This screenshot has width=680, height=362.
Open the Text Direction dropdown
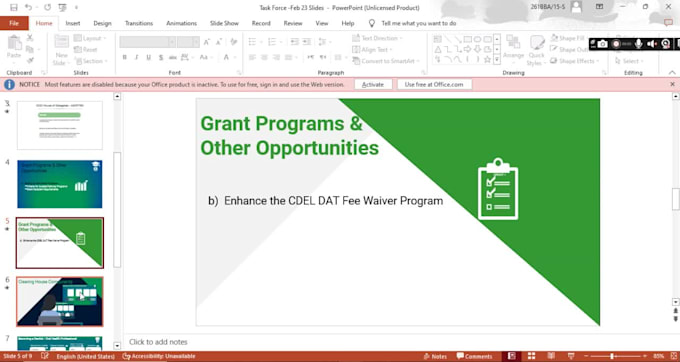pyautogui.click(x=377, y=38)
